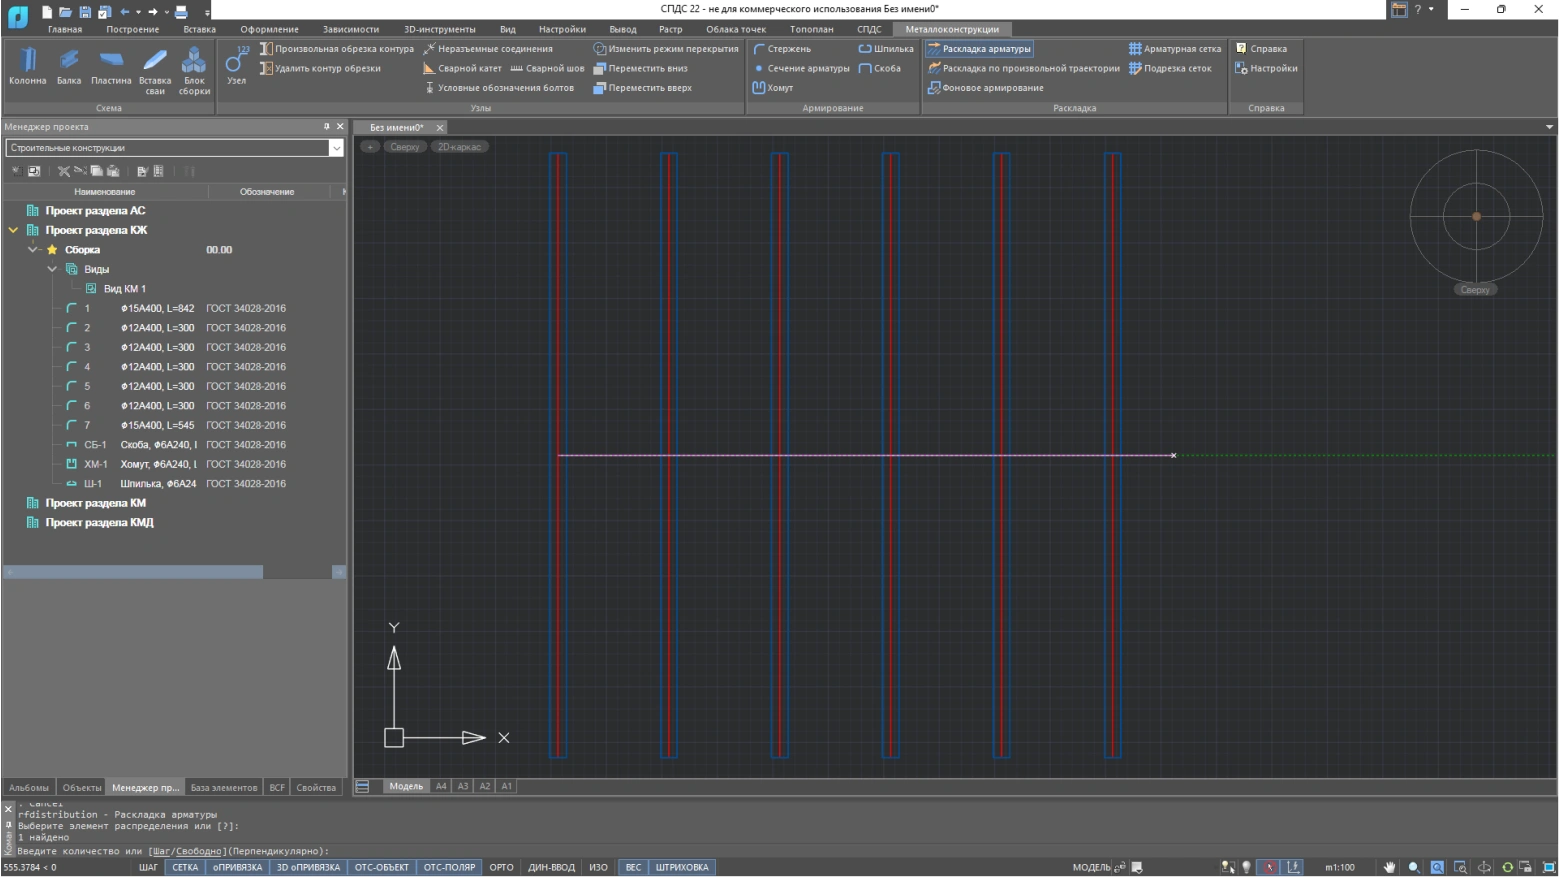Collapse the Проект раздела КЖ node
Viewport: 1560px width, 877px height.
[x=13, y=230]
